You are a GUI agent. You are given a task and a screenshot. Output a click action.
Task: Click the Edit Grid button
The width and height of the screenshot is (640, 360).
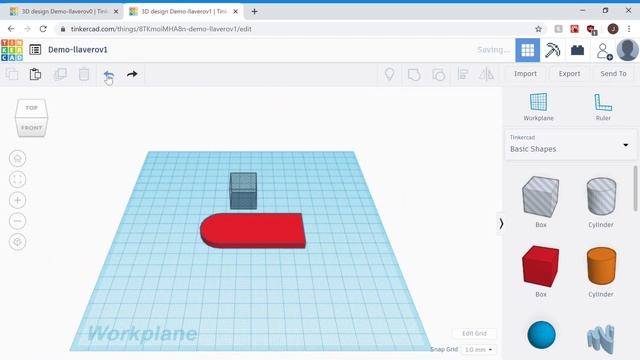tap(474, 333)
